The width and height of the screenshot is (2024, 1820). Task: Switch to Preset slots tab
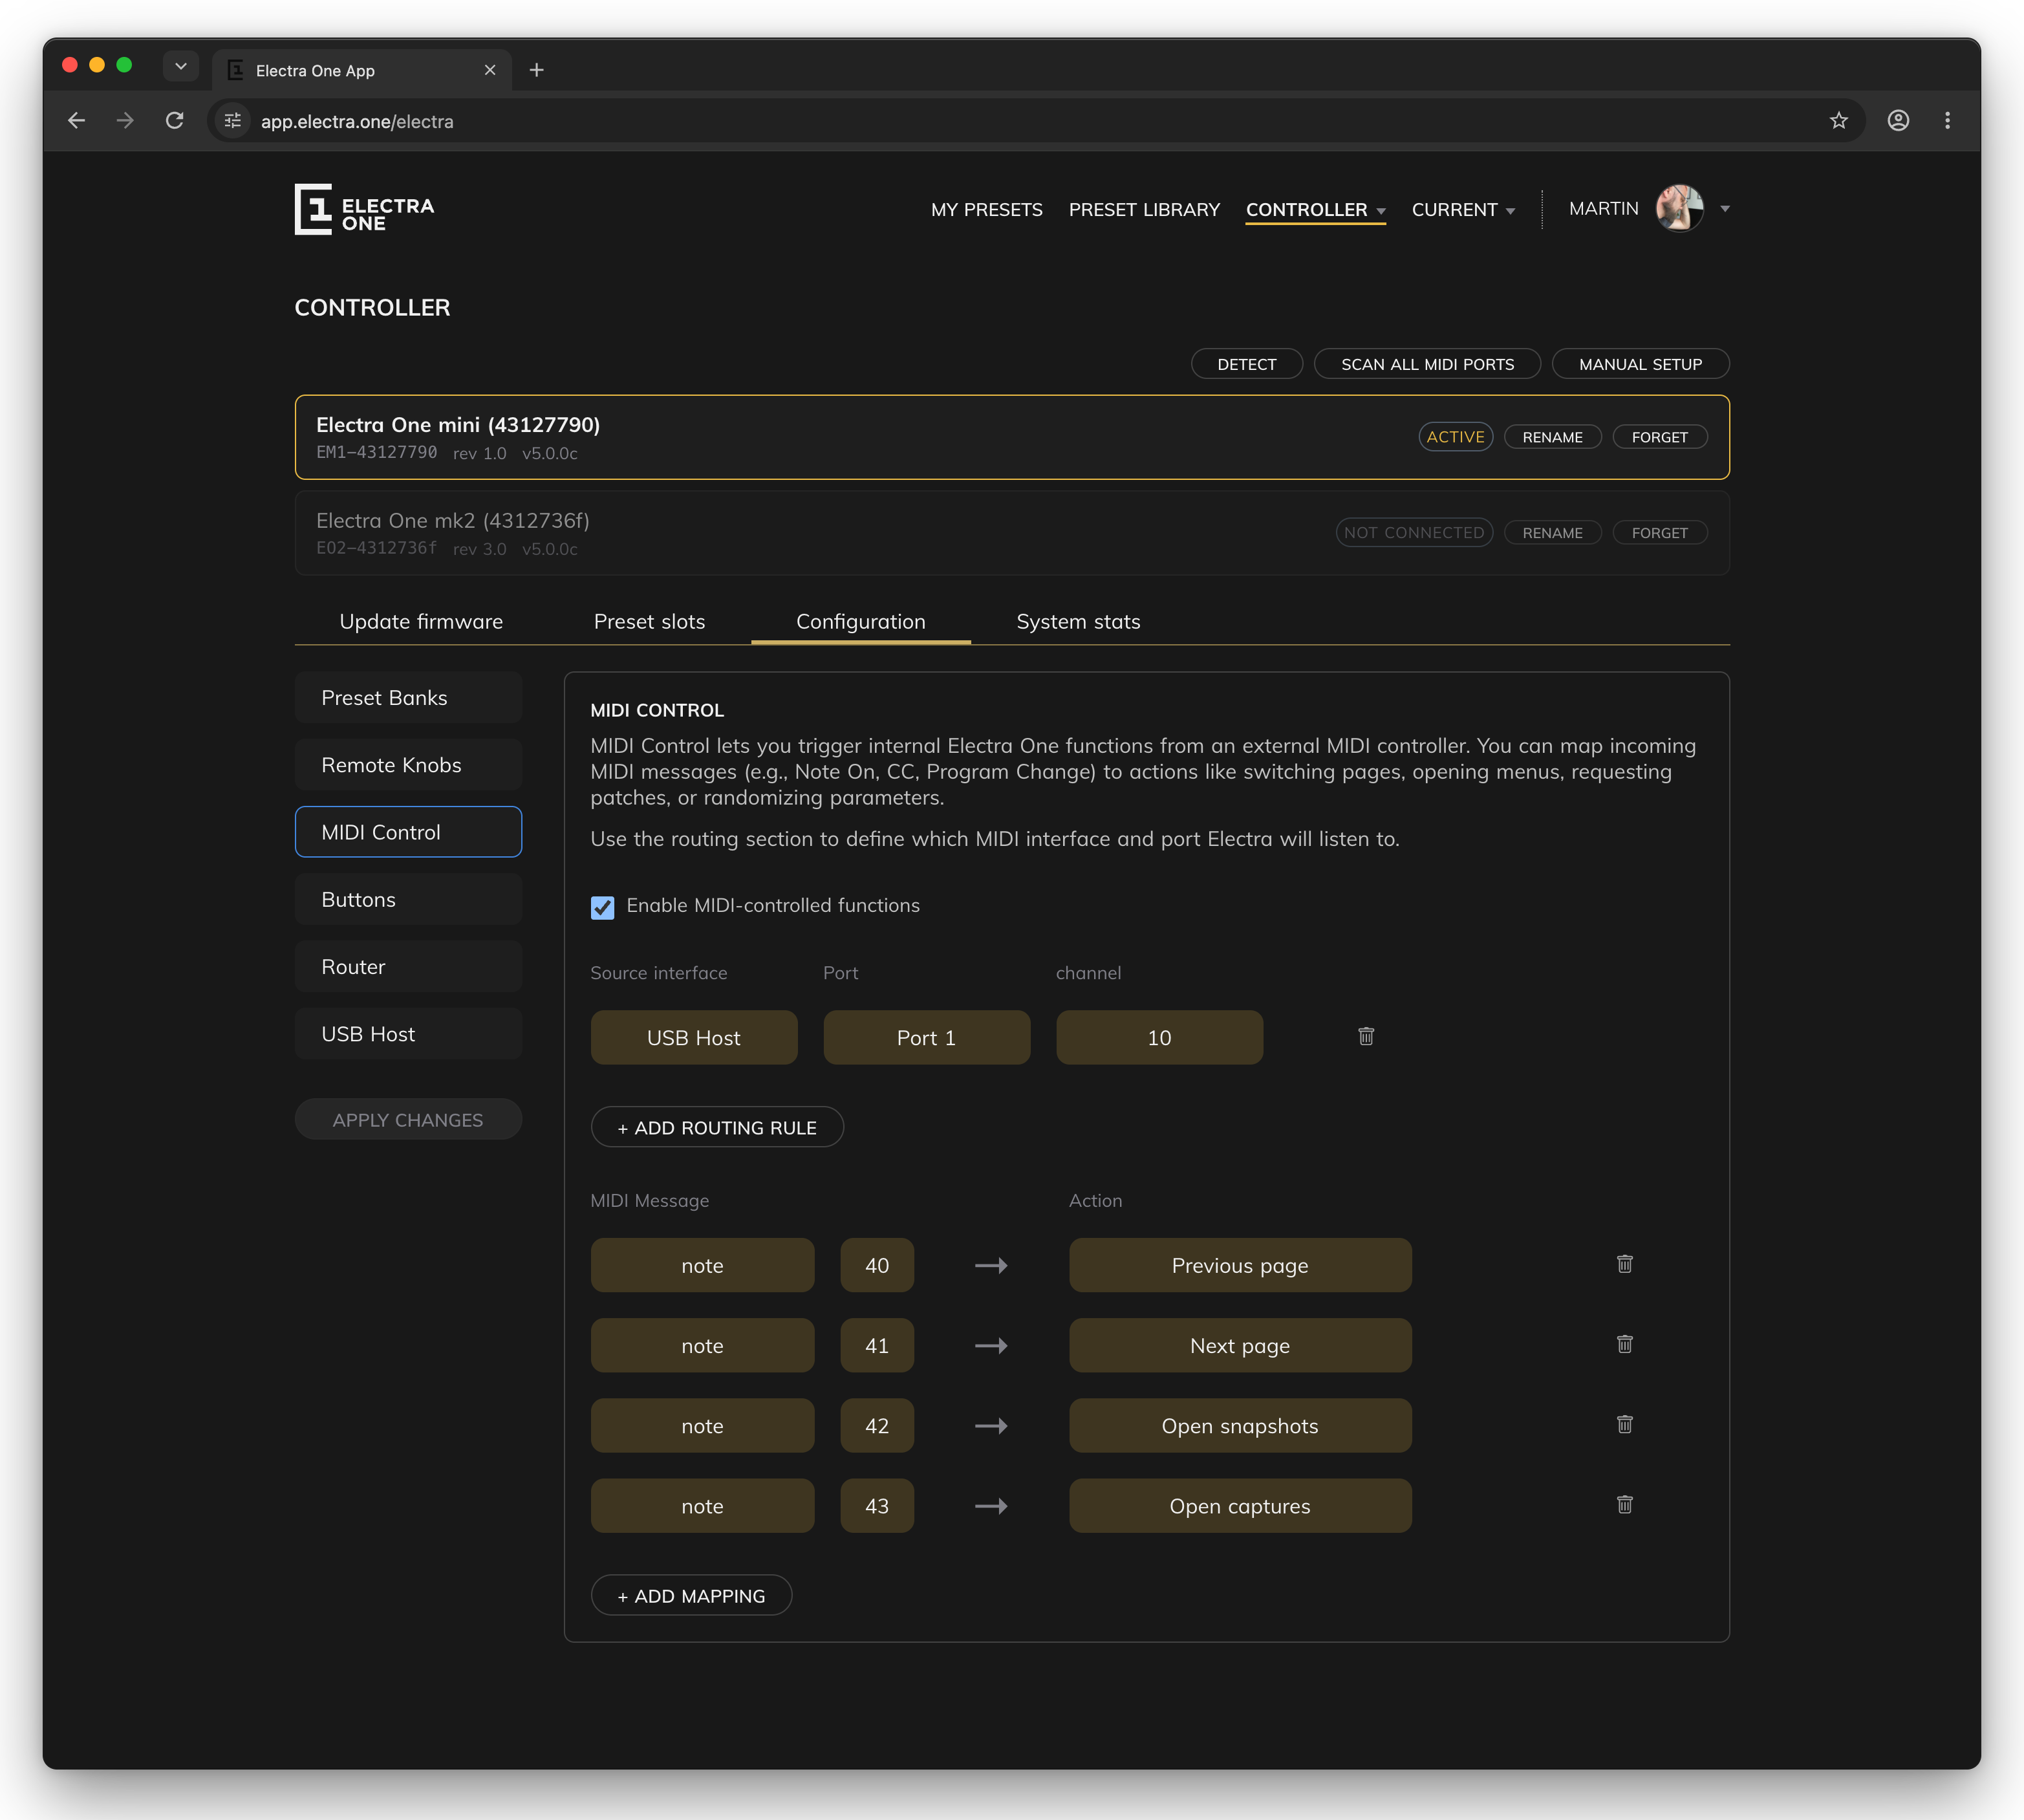pyautogui.click(x=649, y=621)
